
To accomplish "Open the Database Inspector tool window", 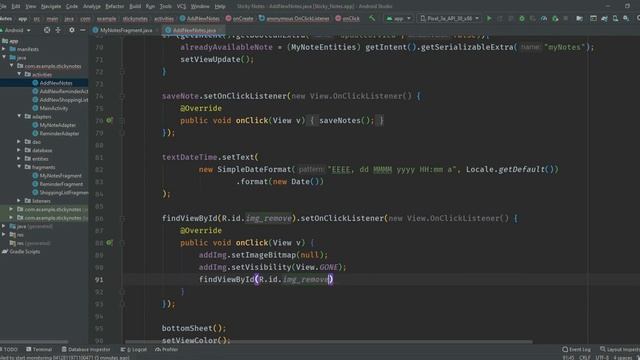I will (86, 349).
